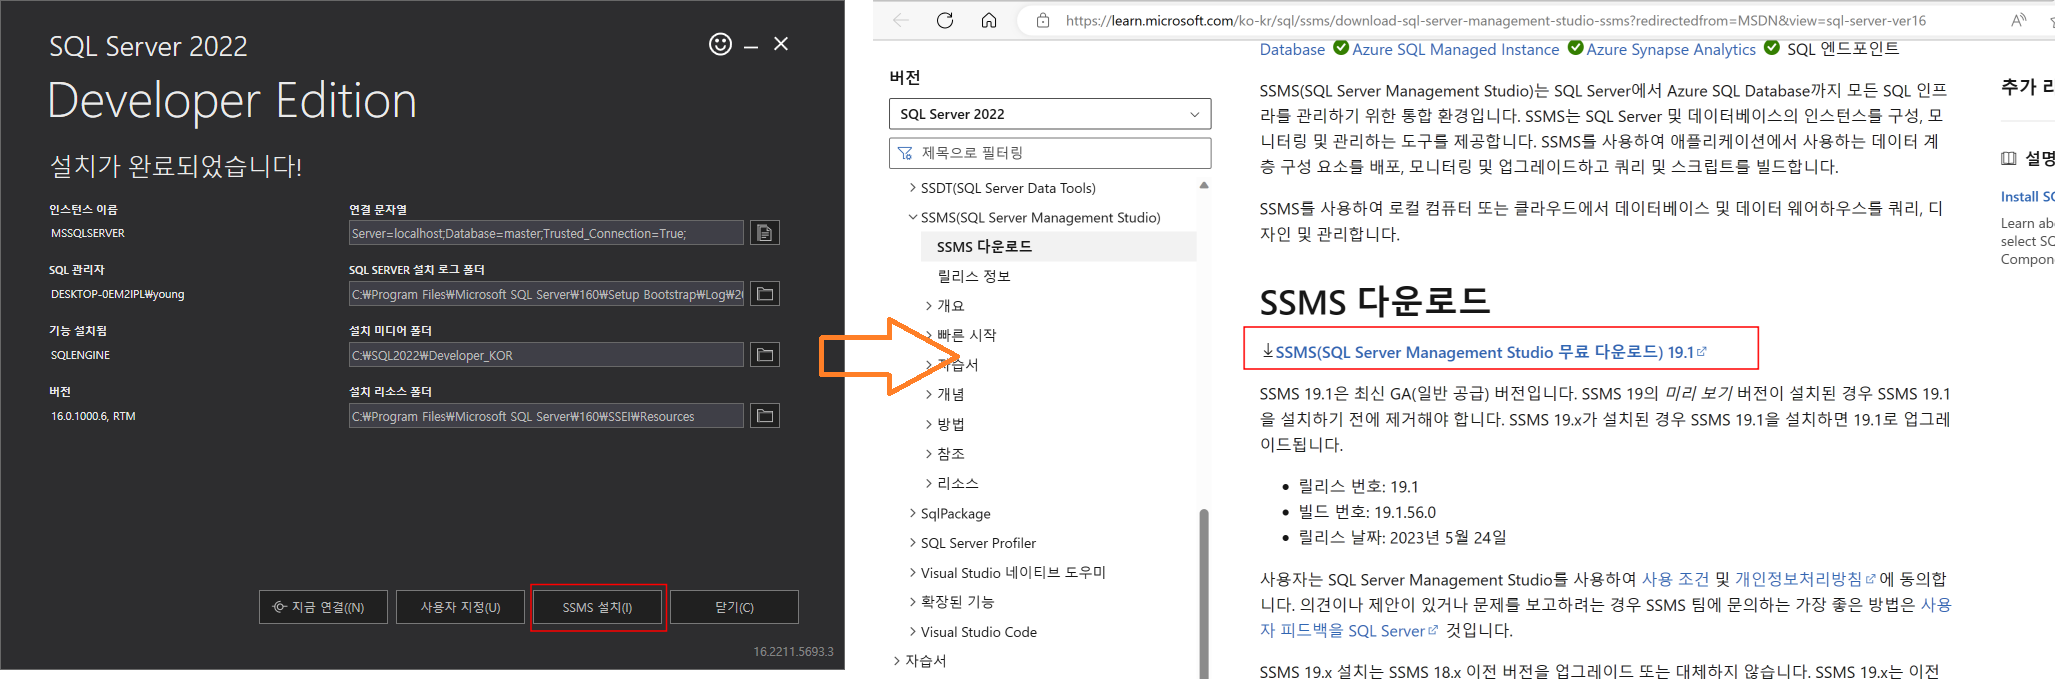This screenshot has height=679, width=2055.
Task: Expand the bottom 자습서 tree item
Action: (897, 661)
